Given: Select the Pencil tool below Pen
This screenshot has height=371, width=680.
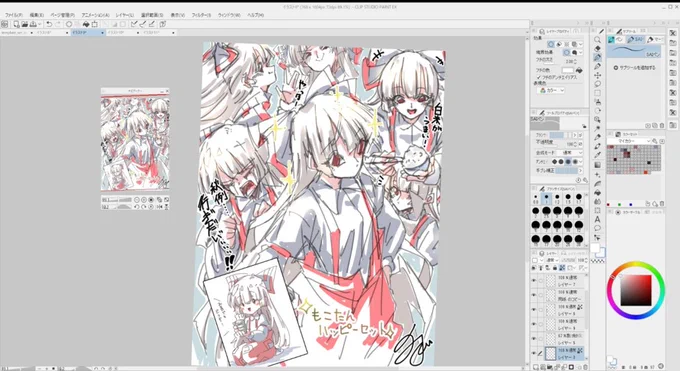Looking at the screenshot, I should point(598,66).
